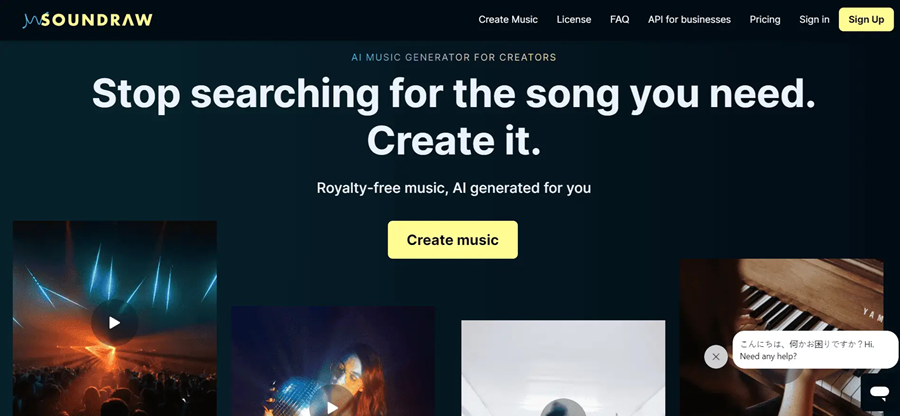The image size is (900, 416).
Task: Open API for businesses page
Action: (x=689, y=20)
